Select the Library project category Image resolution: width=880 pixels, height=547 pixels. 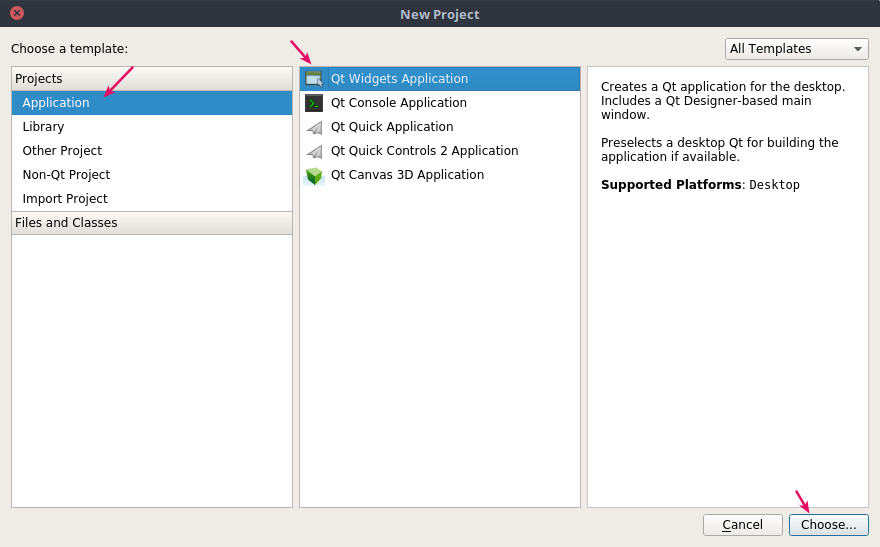pyautogui.click(x=43, y=127)
